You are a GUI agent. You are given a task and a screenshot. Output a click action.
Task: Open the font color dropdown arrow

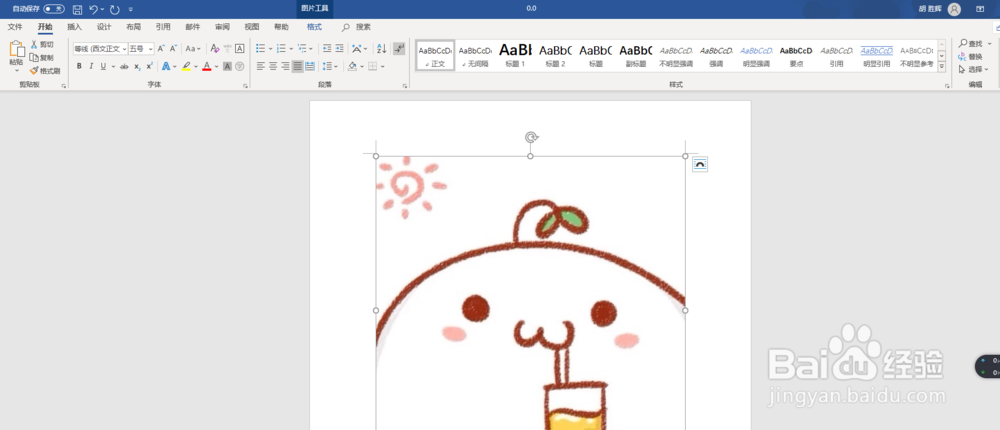pos(216,66)
